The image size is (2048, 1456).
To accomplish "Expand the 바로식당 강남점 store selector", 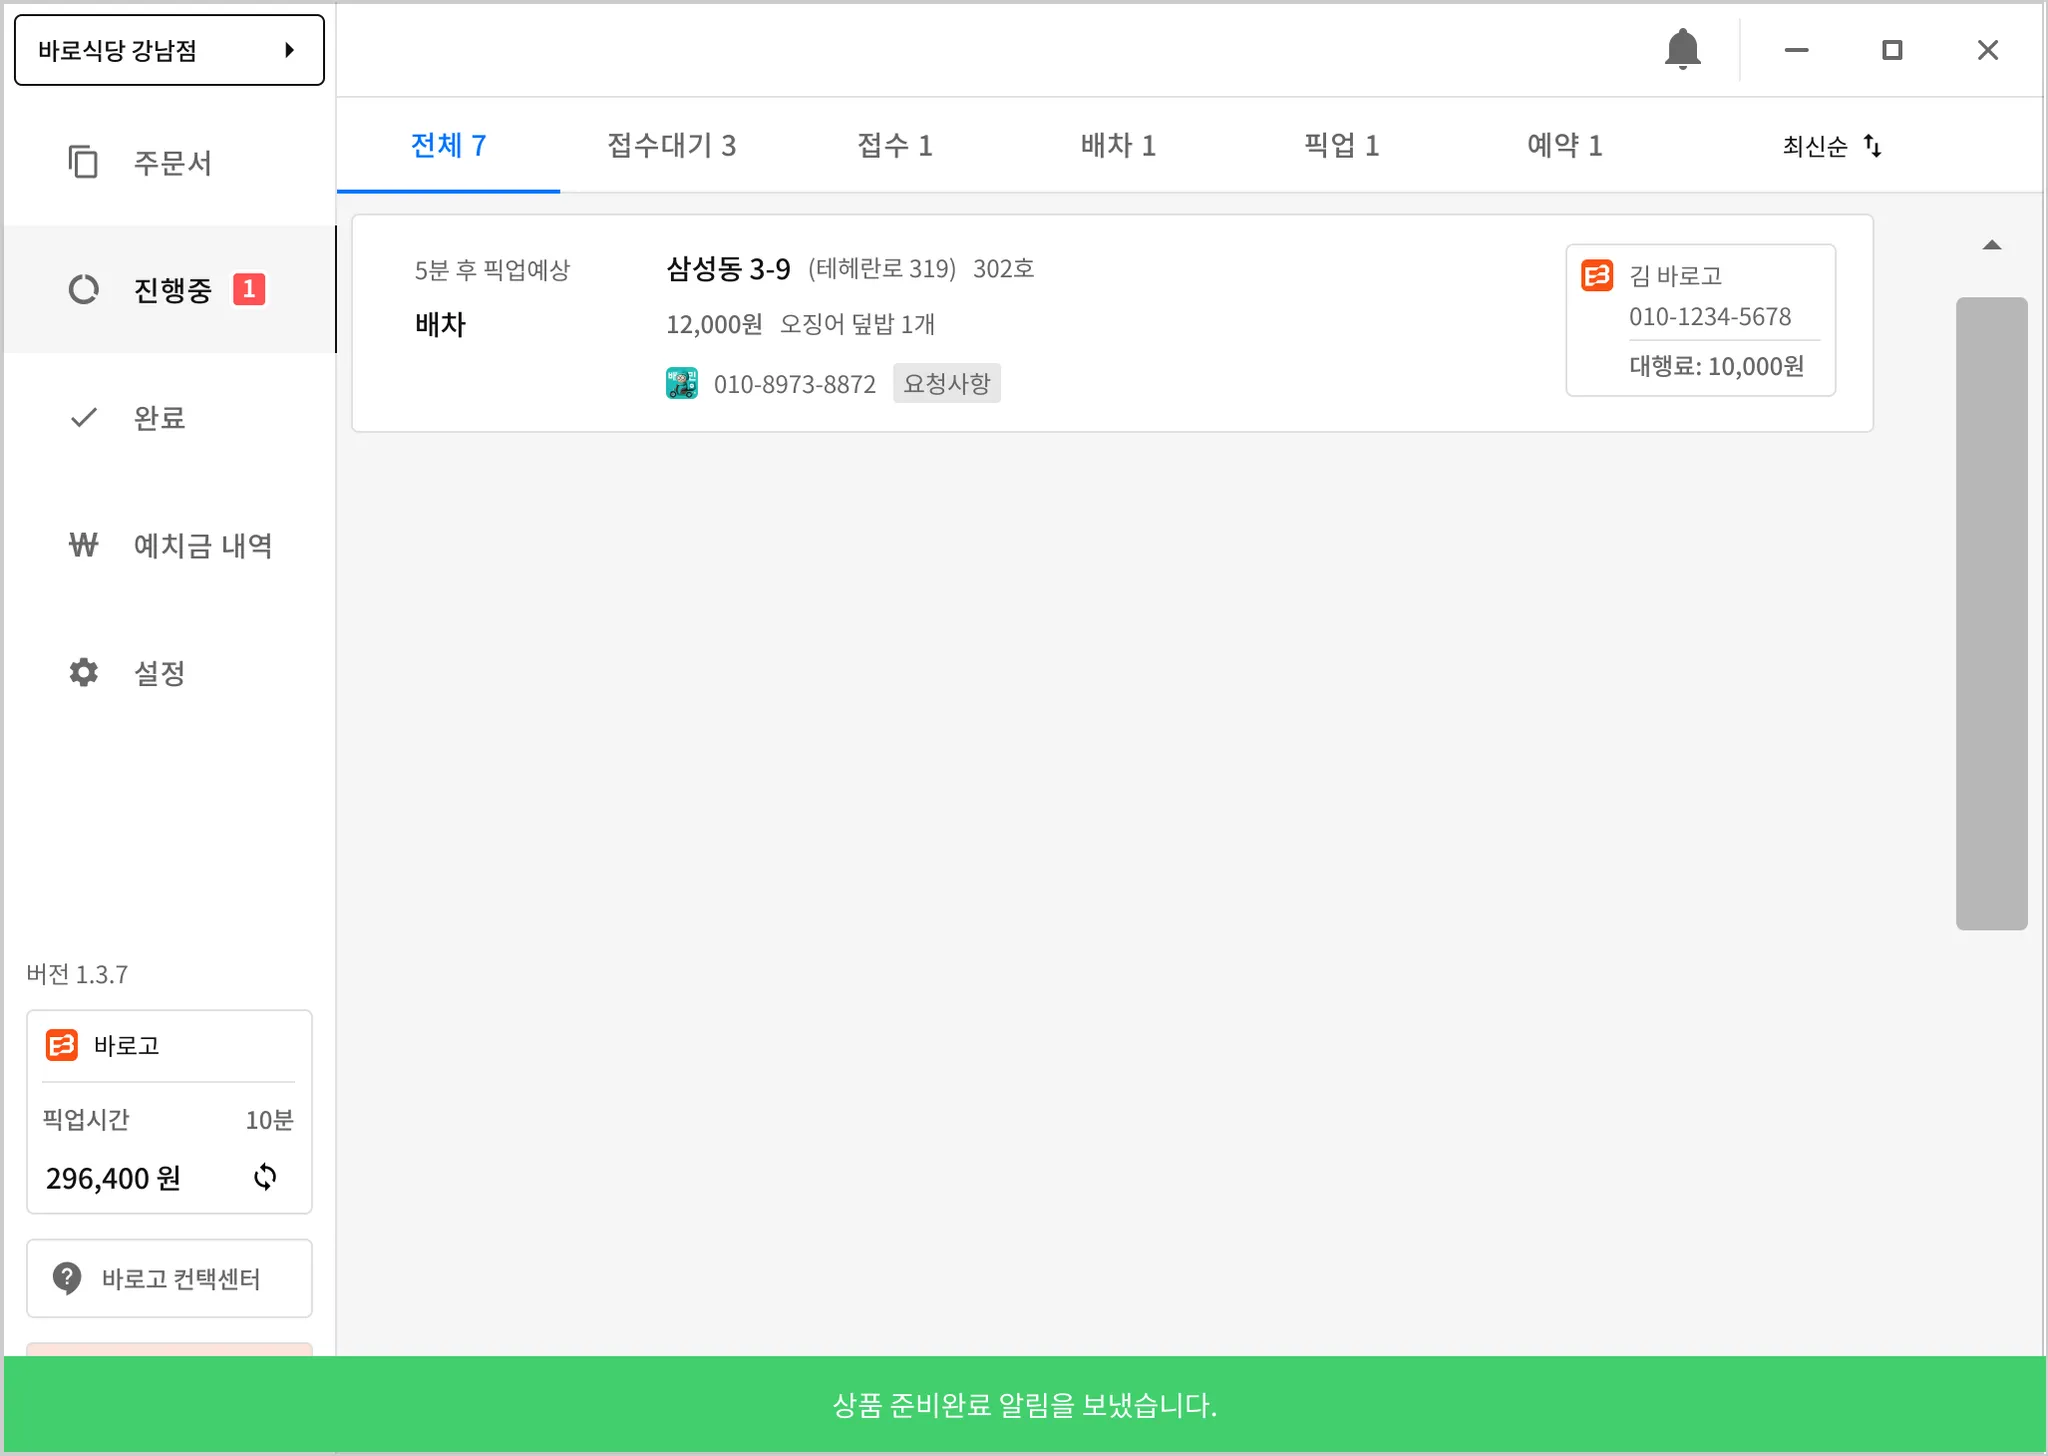I will [169, 50].
